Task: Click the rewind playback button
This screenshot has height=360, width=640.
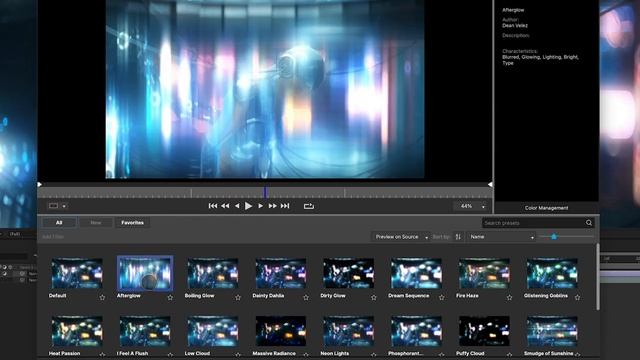Action: (x=225, y=206)
